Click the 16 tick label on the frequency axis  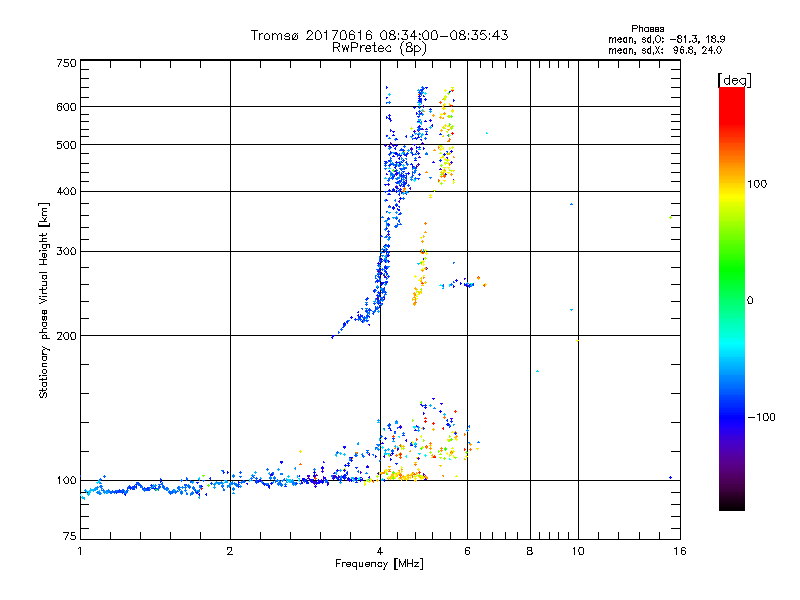point(677,551)
